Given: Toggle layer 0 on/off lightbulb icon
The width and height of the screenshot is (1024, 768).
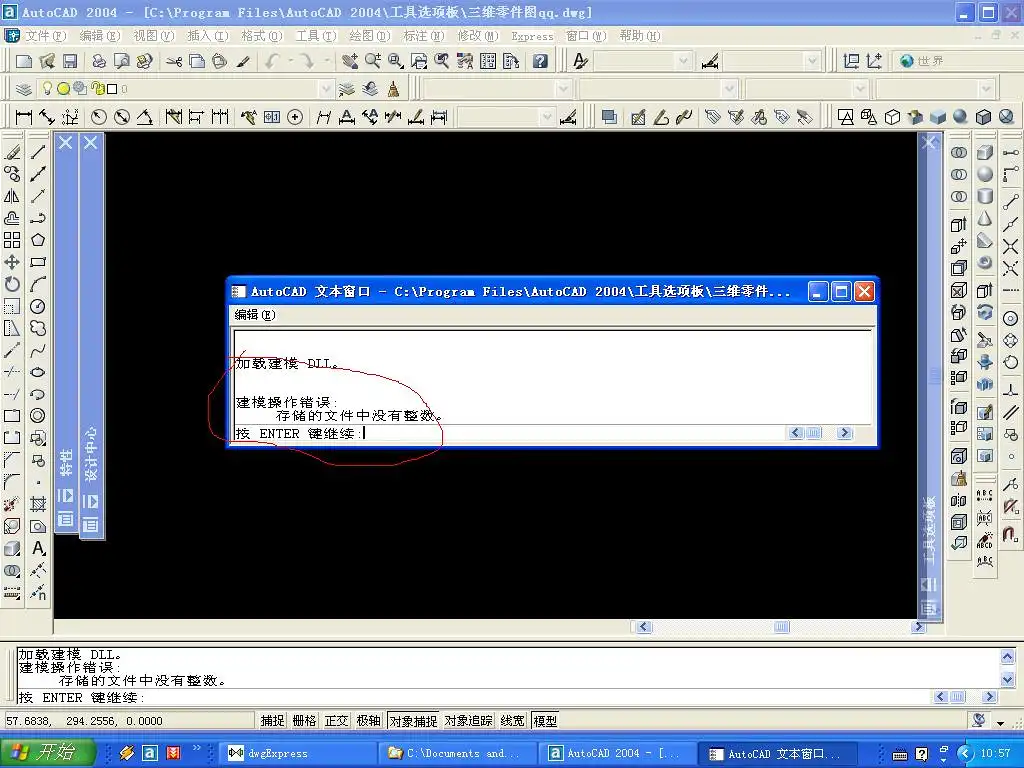Looking at the screenshot, I should [47, 88].
